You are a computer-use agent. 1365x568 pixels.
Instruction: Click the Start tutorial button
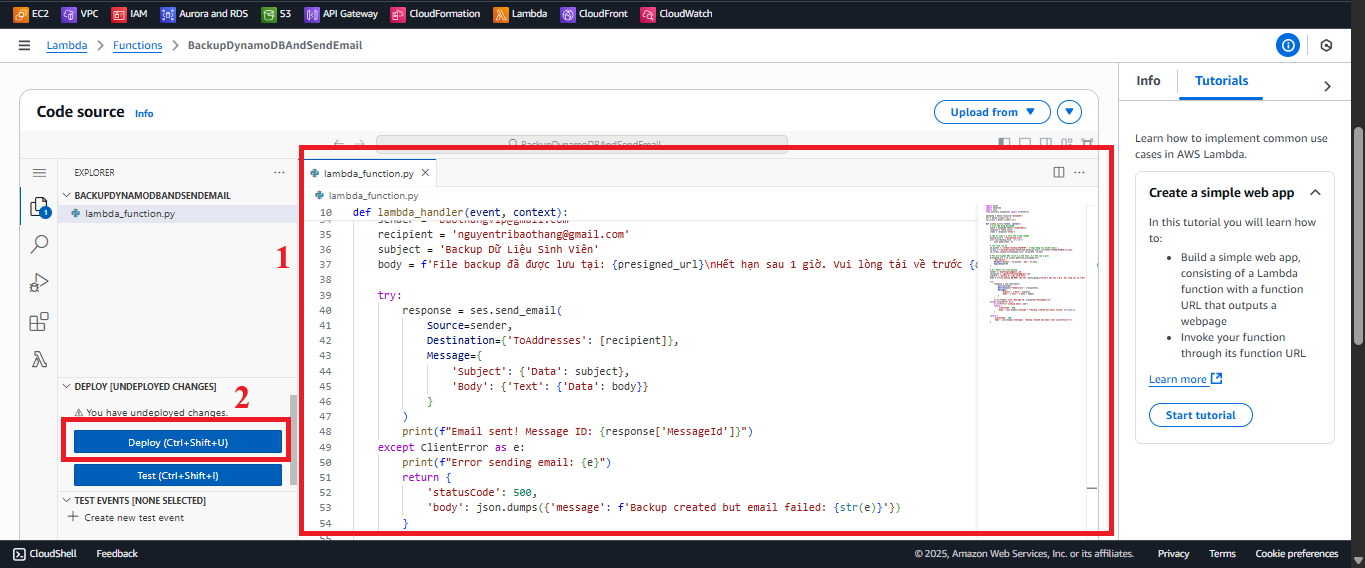(1200, 415)
